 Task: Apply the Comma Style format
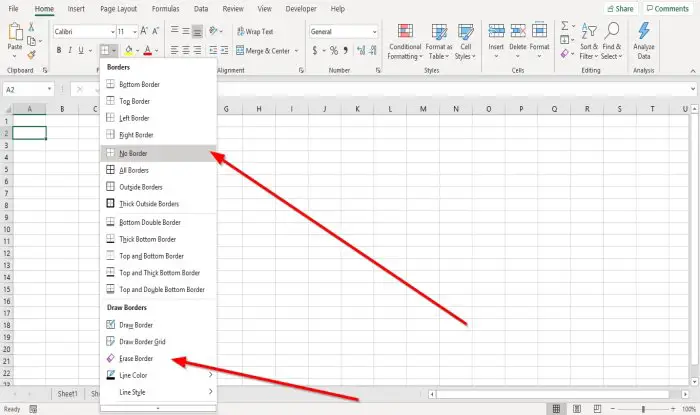pyautogui.click(x=346, y=51)
